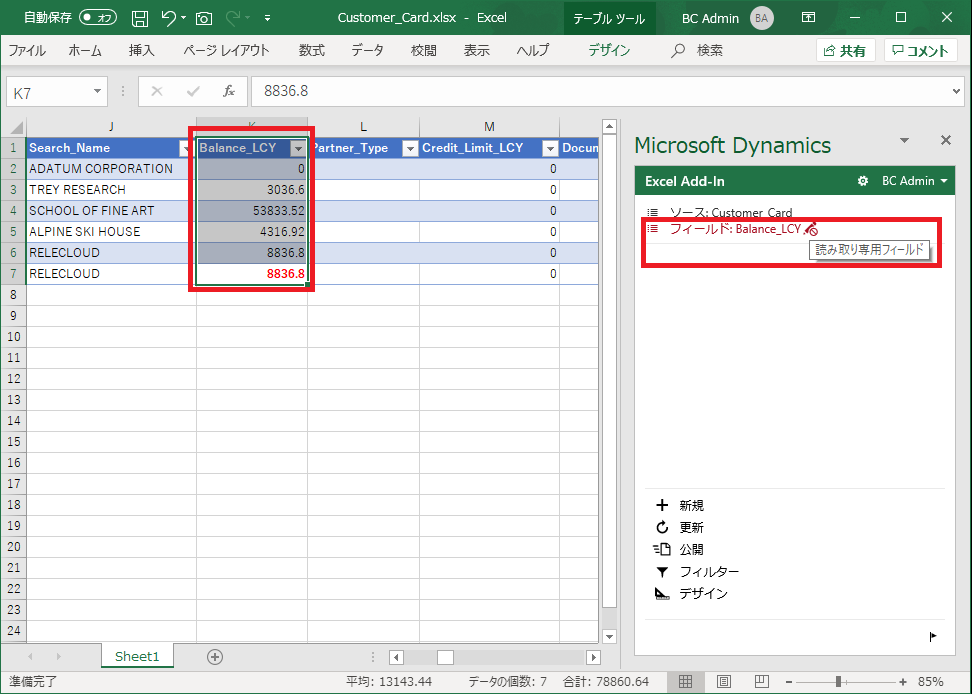The image size is (972, 694).
Task: Select the cell with value 53833.52
Action: tap(252, 211)
